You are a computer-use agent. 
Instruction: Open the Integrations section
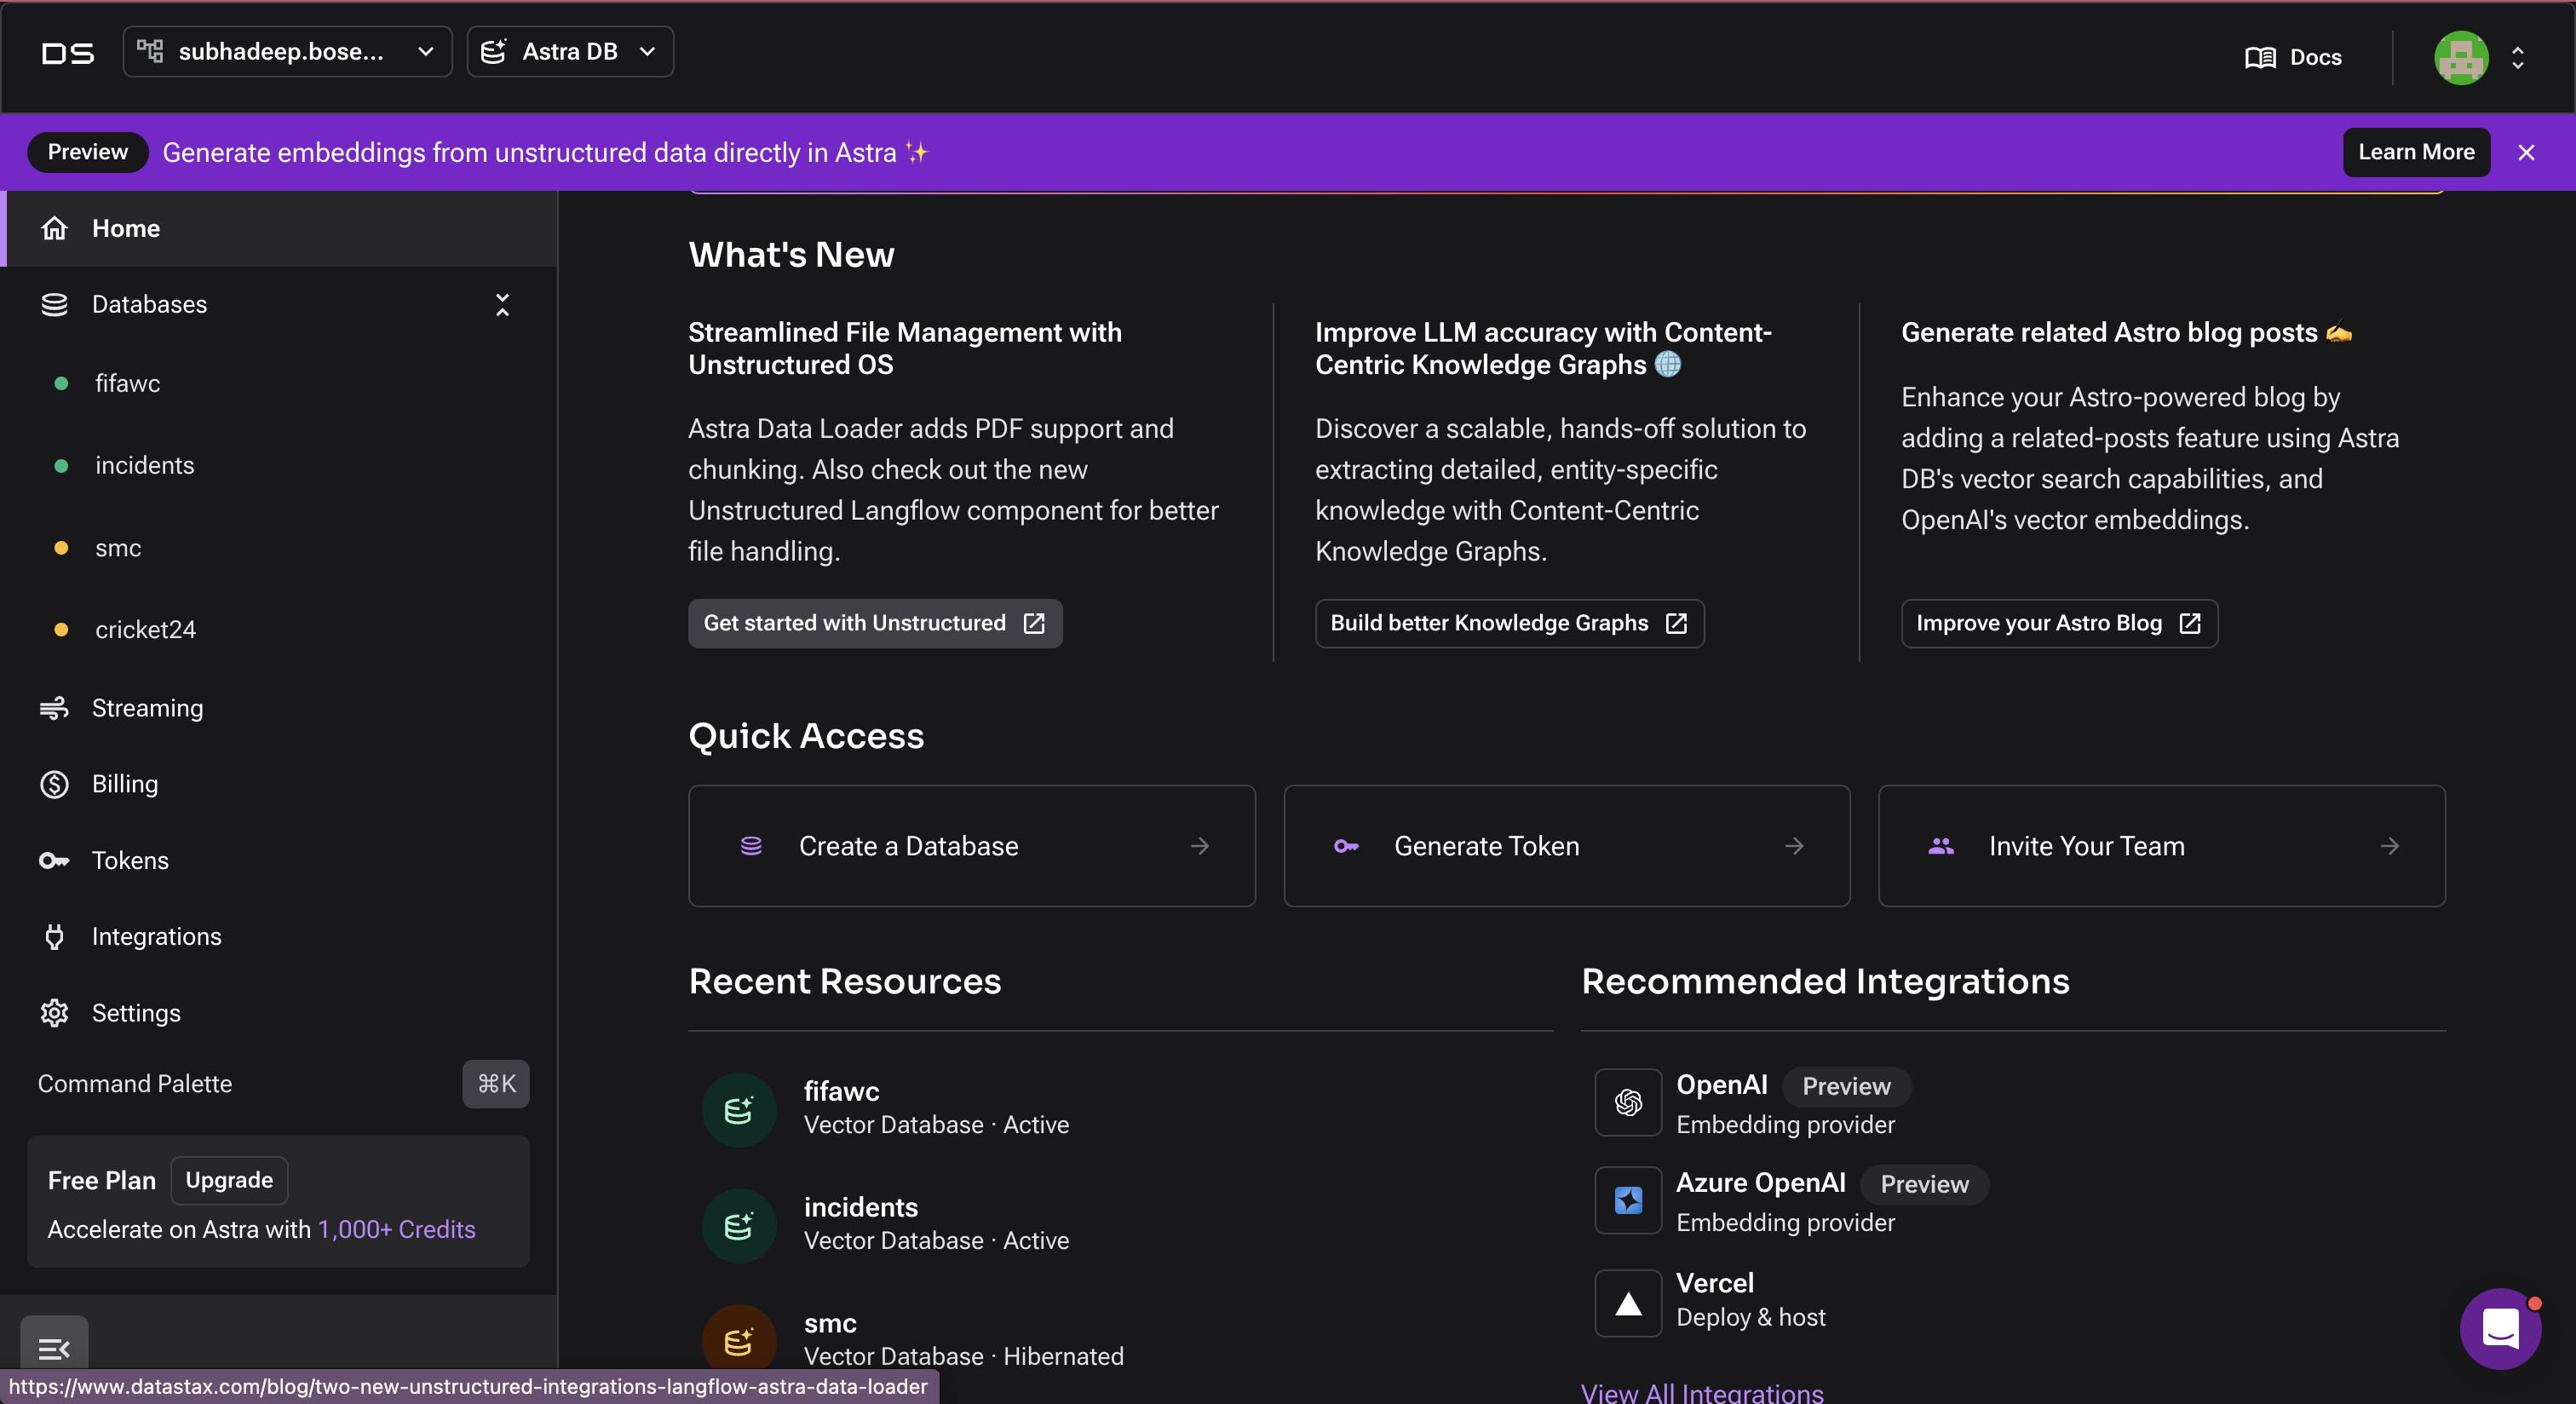click(157, 936)
